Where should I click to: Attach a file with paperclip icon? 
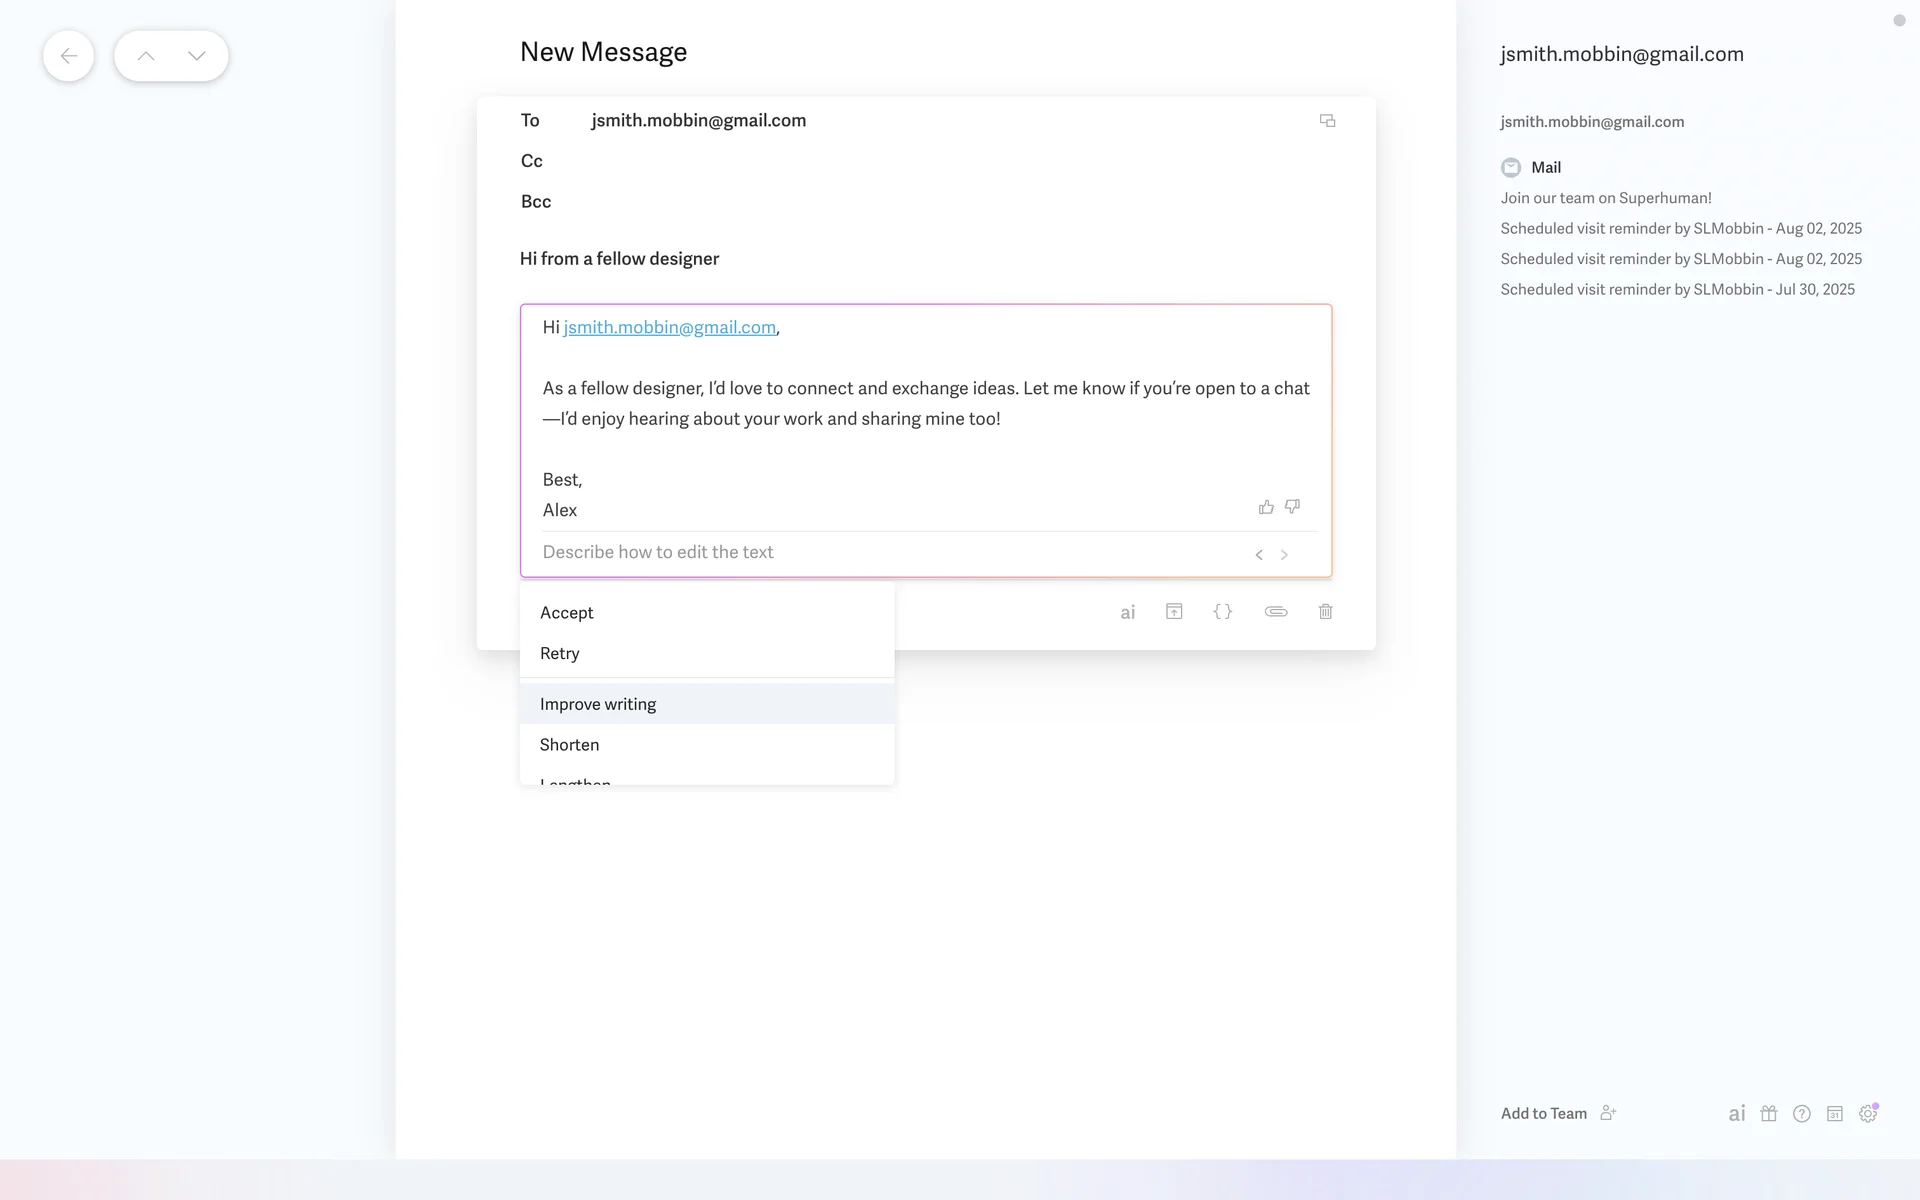pyautogui.click(x=1275, y=611)
